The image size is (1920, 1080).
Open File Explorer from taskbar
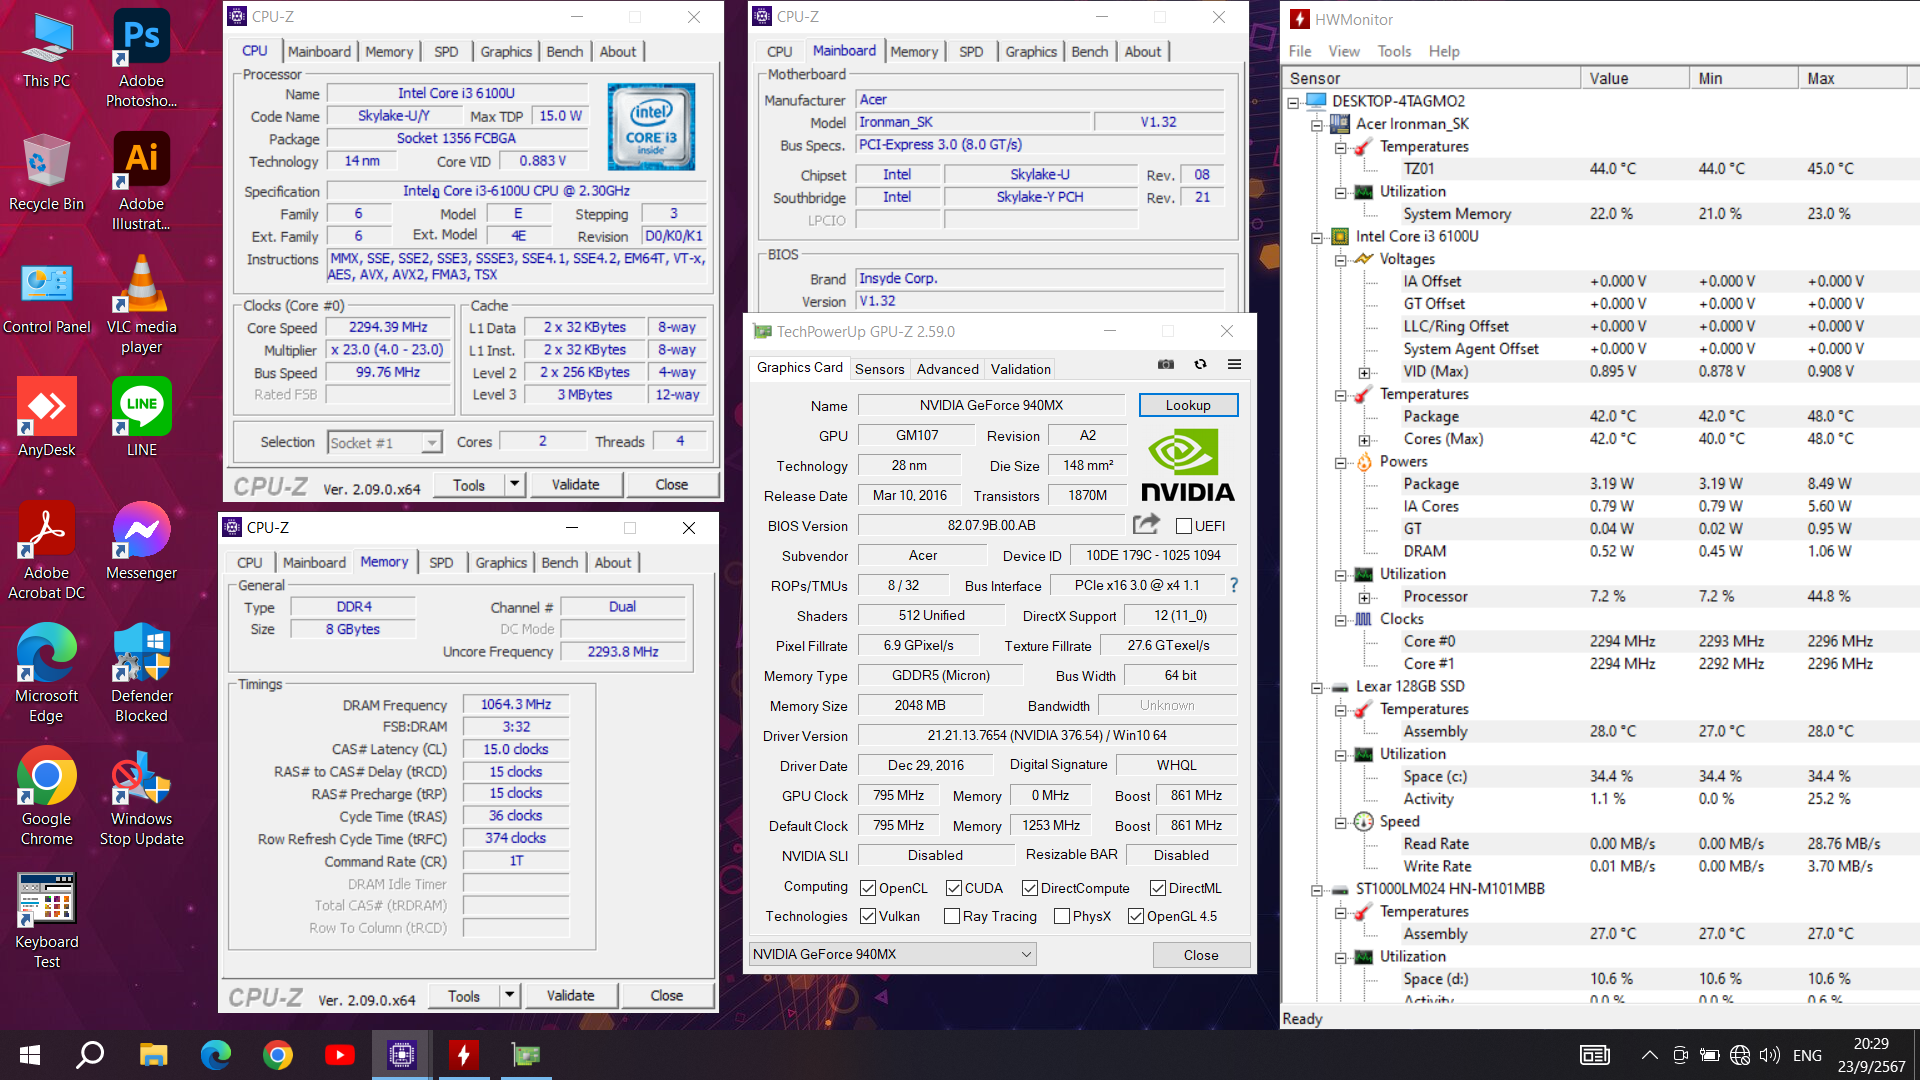click(x=153, y=1055)
